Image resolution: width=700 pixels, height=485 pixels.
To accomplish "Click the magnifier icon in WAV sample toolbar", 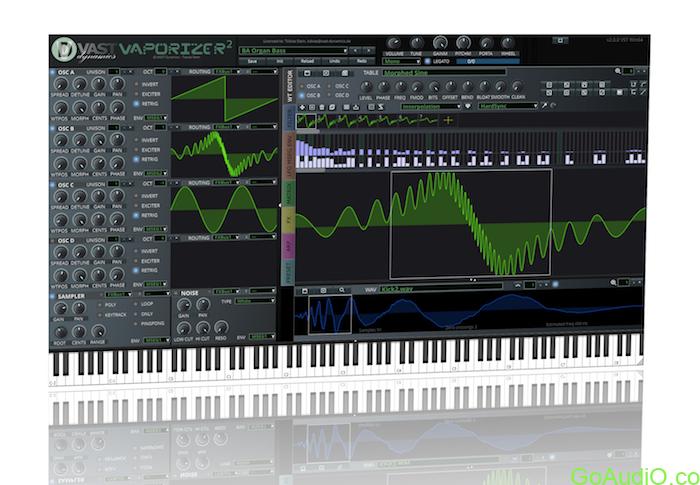I will (x=342, y=290).
